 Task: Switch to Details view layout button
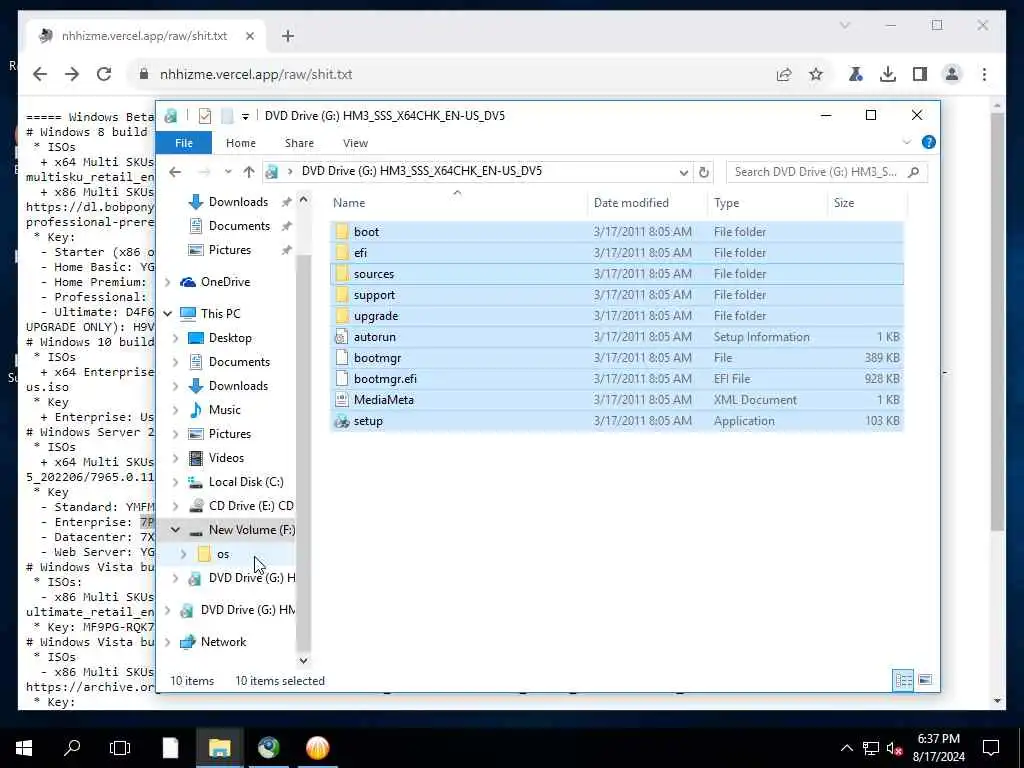point(903,680)
